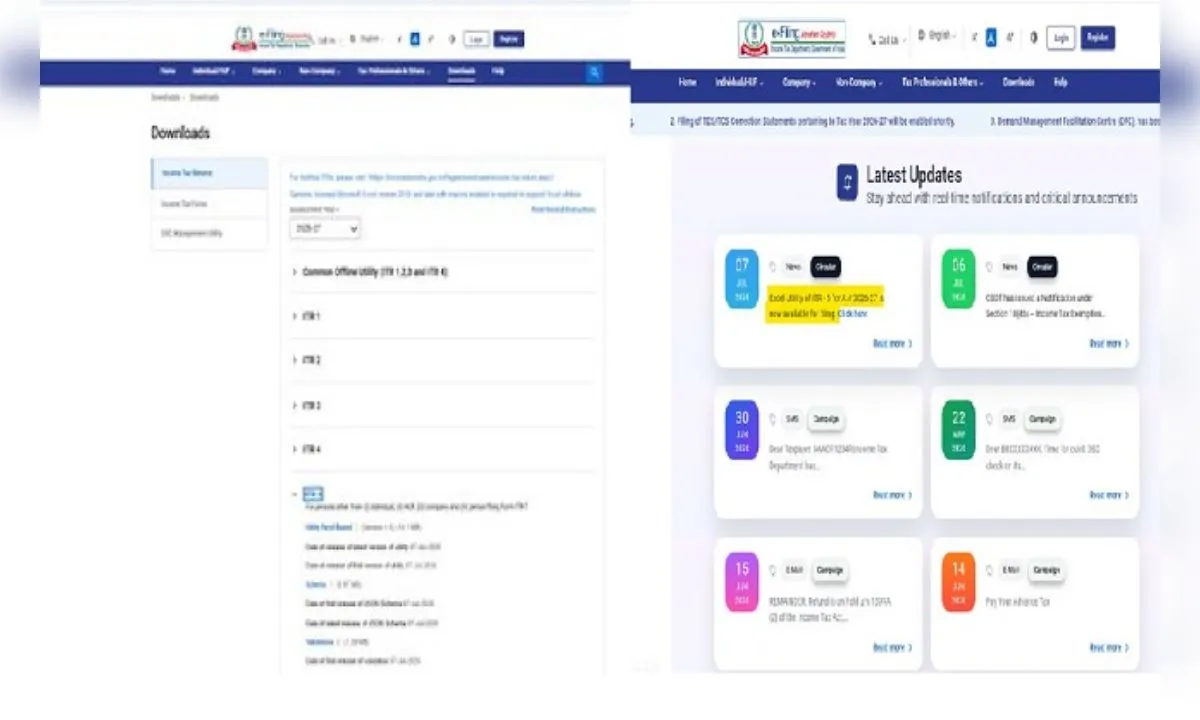Click Read more on 06 Jul card

coord(1109,343)
